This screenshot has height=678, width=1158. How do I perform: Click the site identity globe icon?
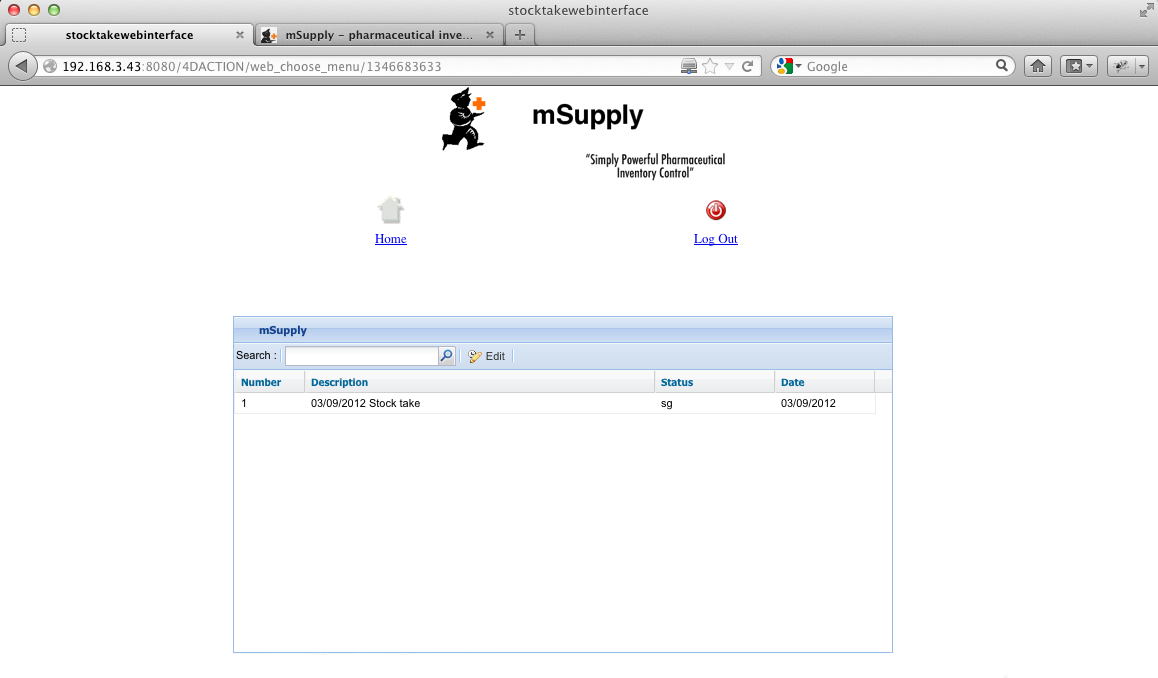[x=50, y=66]
